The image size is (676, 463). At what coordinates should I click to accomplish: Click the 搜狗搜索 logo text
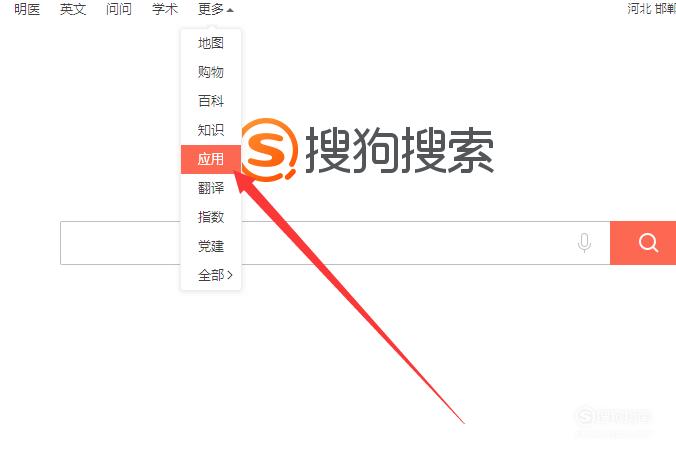pyautogui.click(x=399, y=150)
